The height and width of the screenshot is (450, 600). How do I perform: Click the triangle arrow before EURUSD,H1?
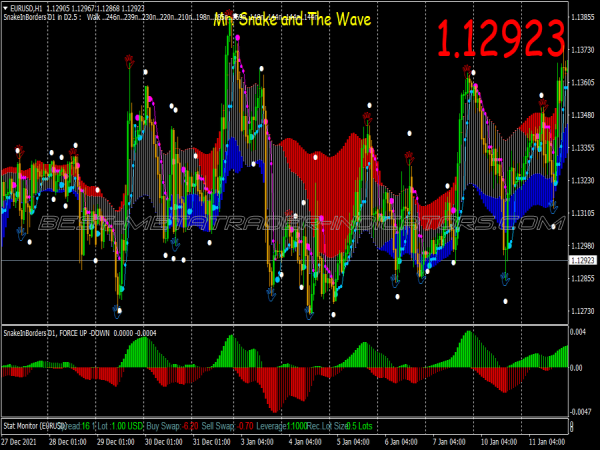coord(5,8)
